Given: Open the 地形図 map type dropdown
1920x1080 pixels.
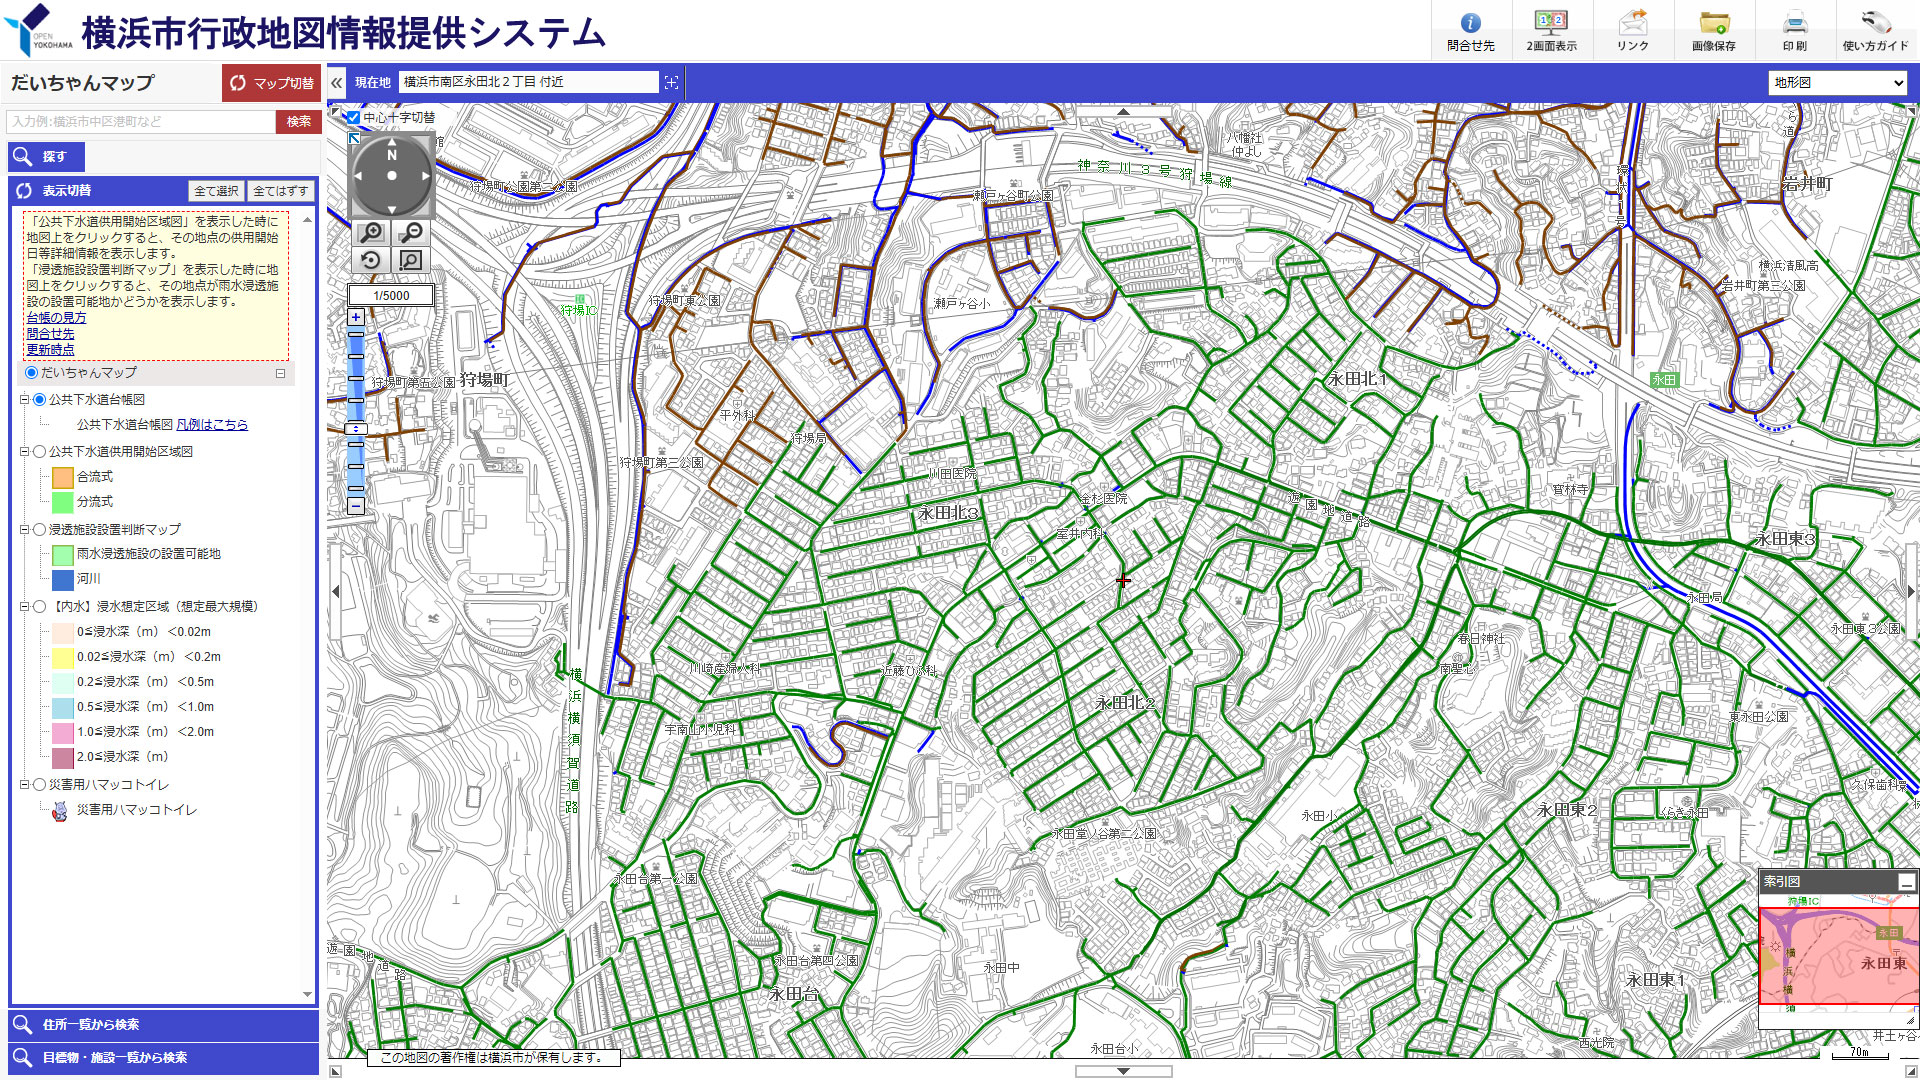Looking at the screenshot, I should click(x=1838, y=83).
